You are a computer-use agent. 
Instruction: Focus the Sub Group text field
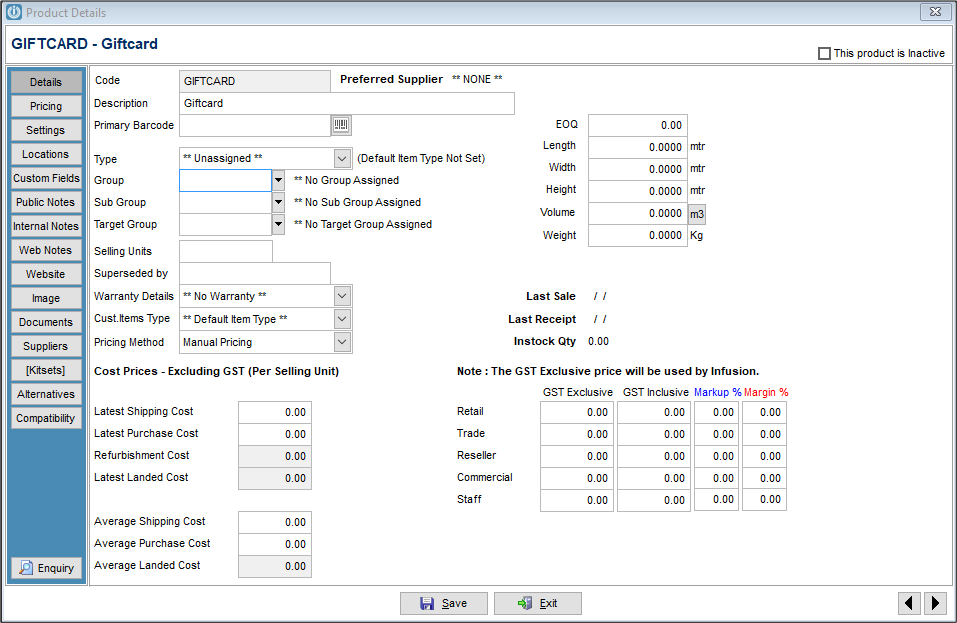click(225, 203)
